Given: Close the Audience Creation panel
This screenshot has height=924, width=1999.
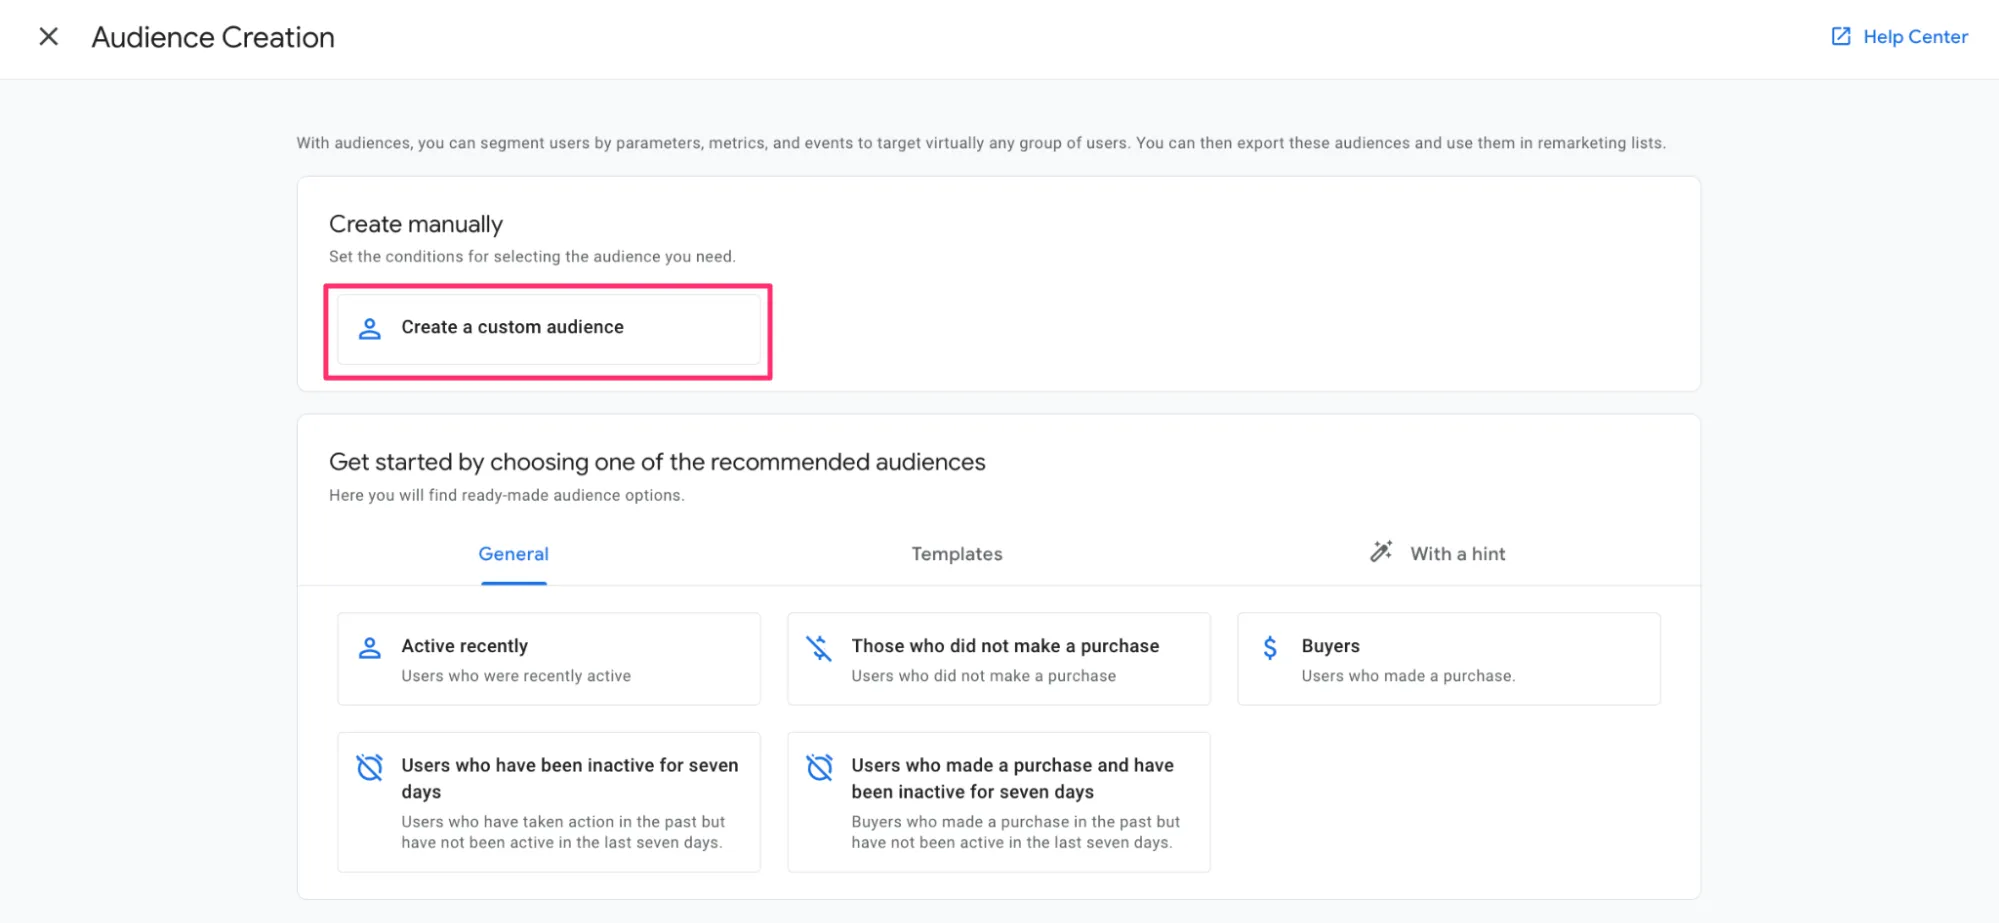Looking at the screenshot, I should (48, 37).
